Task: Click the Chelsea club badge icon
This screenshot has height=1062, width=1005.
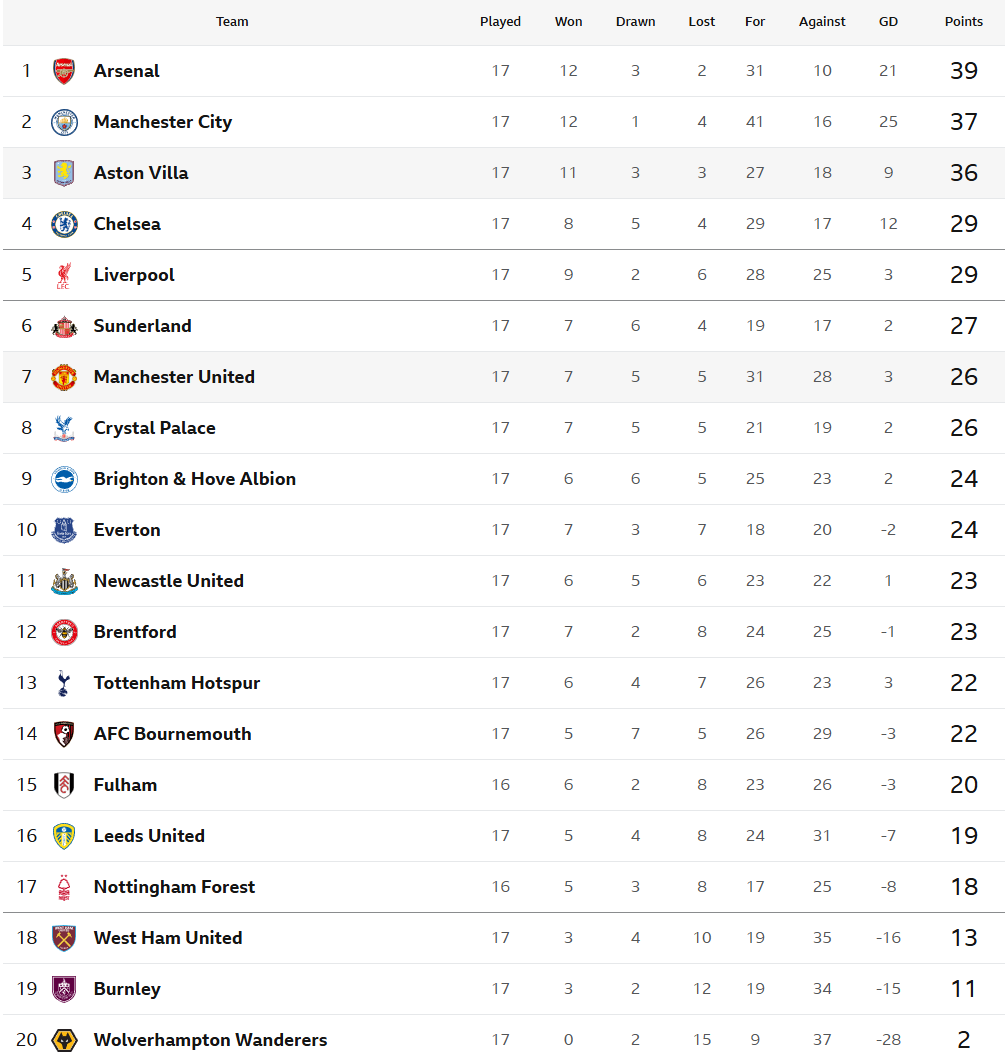Action: (x=64, y=224)
